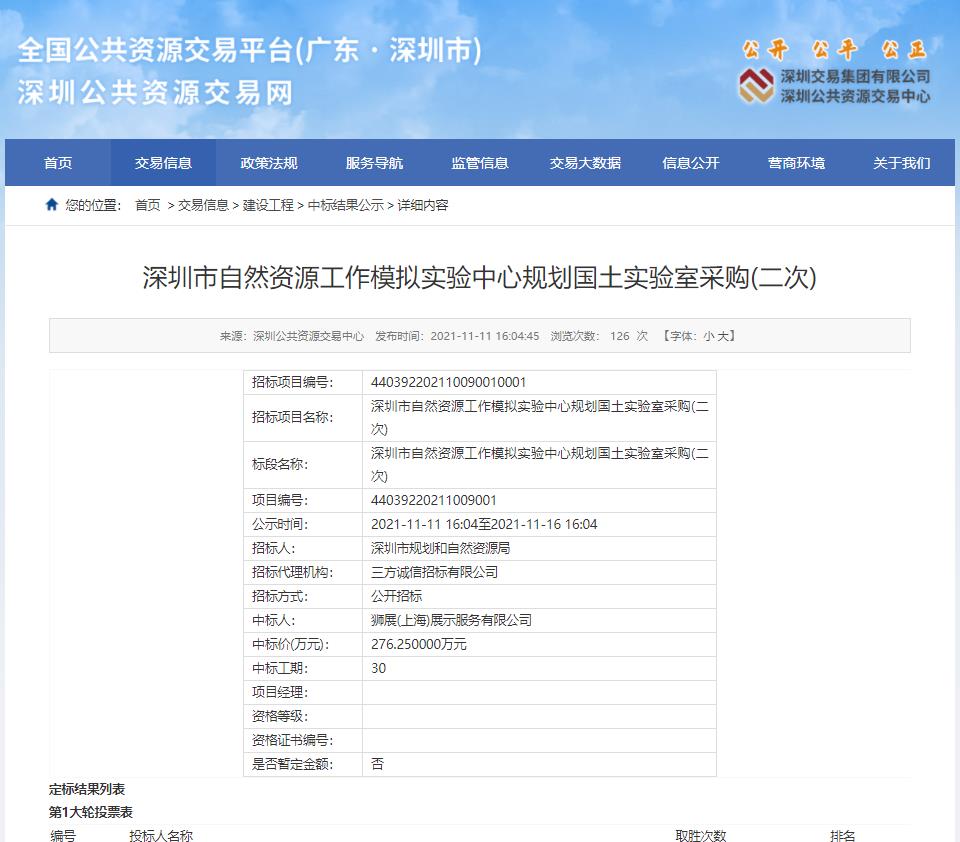The height and width of the screenshot is (842, 960).
Task: Click the 资格等级: label
Action: pyautogui.click(x=280, y=716)
